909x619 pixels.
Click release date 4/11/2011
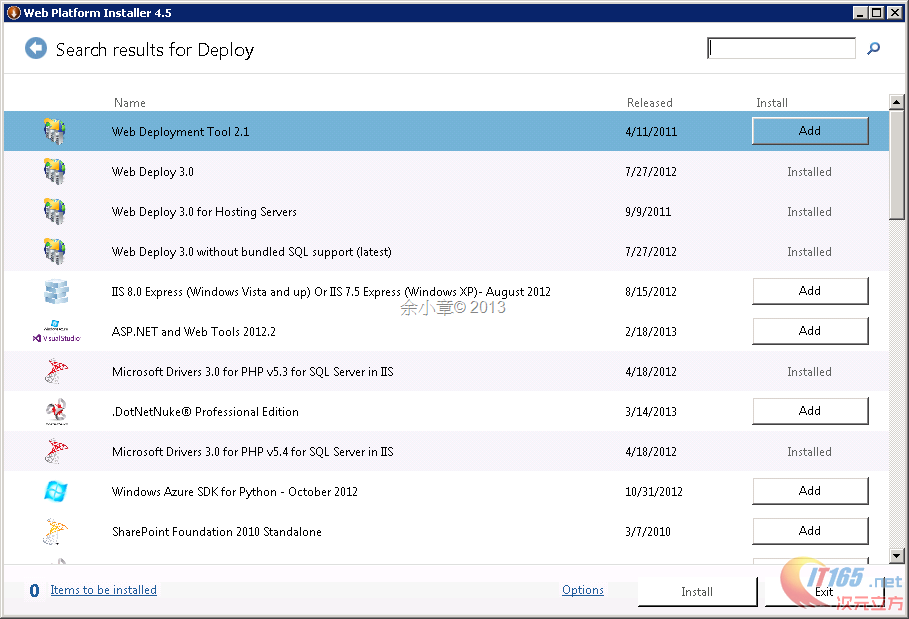651,132
